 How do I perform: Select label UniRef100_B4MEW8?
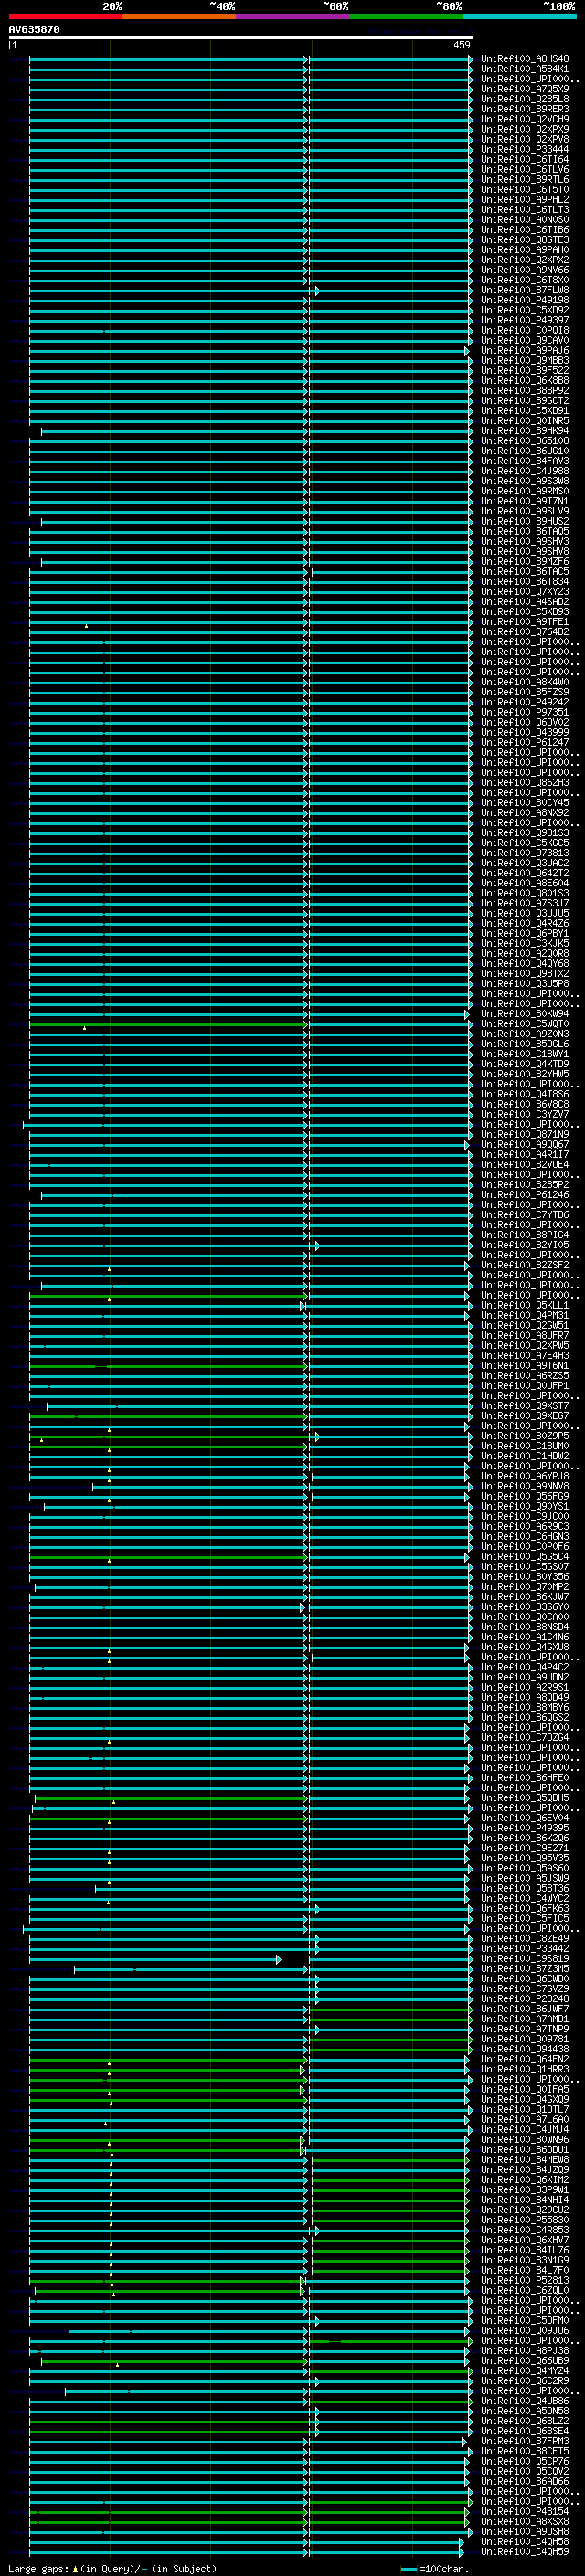(525, 2160)
